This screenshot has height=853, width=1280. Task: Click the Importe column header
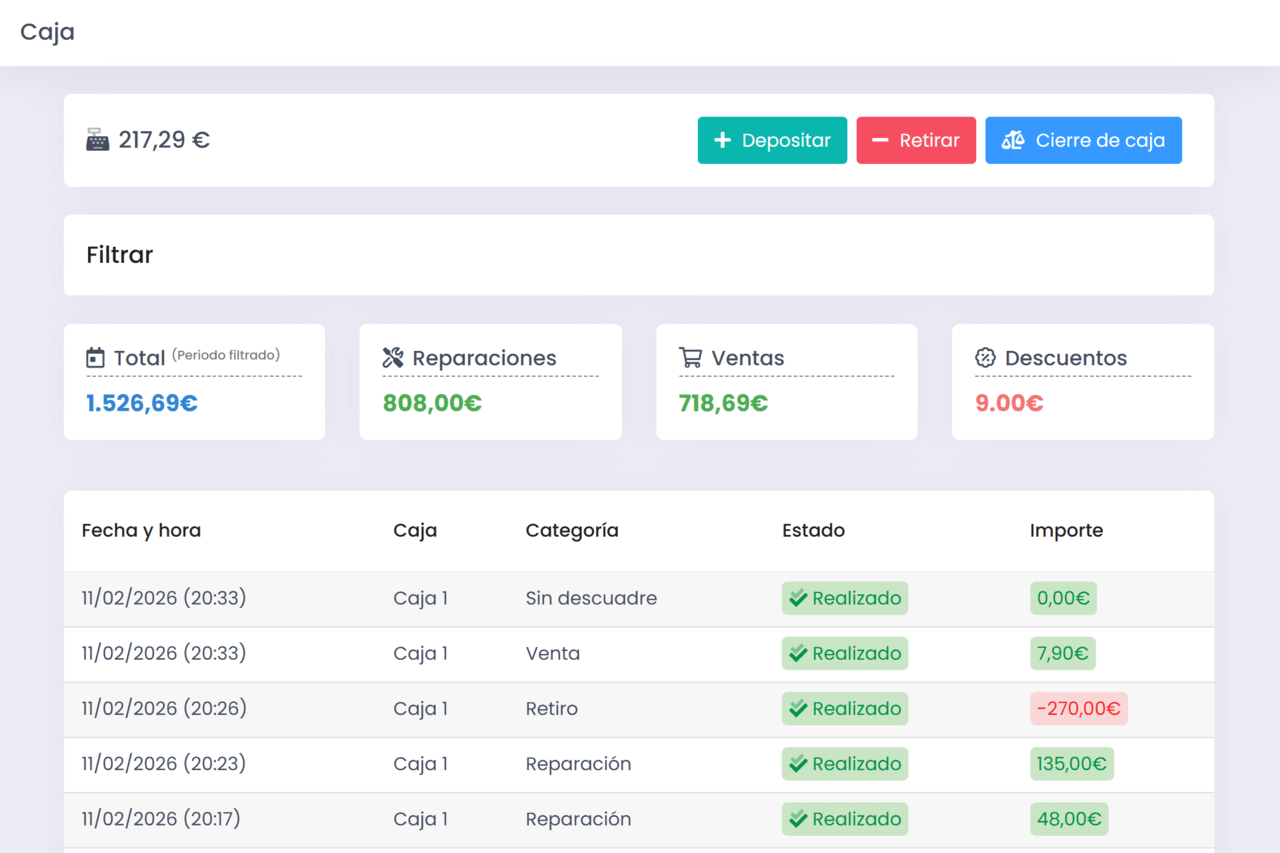click(x=1066, y=531)
